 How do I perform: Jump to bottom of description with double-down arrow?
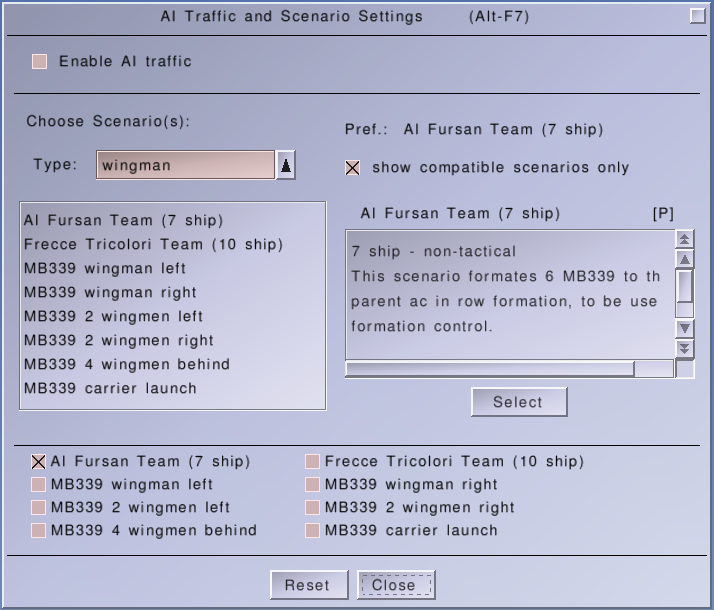[x=684, y=348]
